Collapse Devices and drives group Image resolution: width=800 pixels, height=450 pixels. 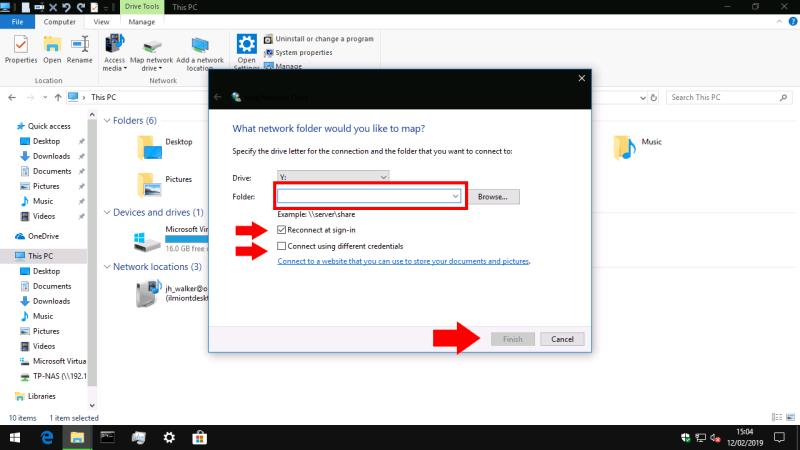[107, 212]
